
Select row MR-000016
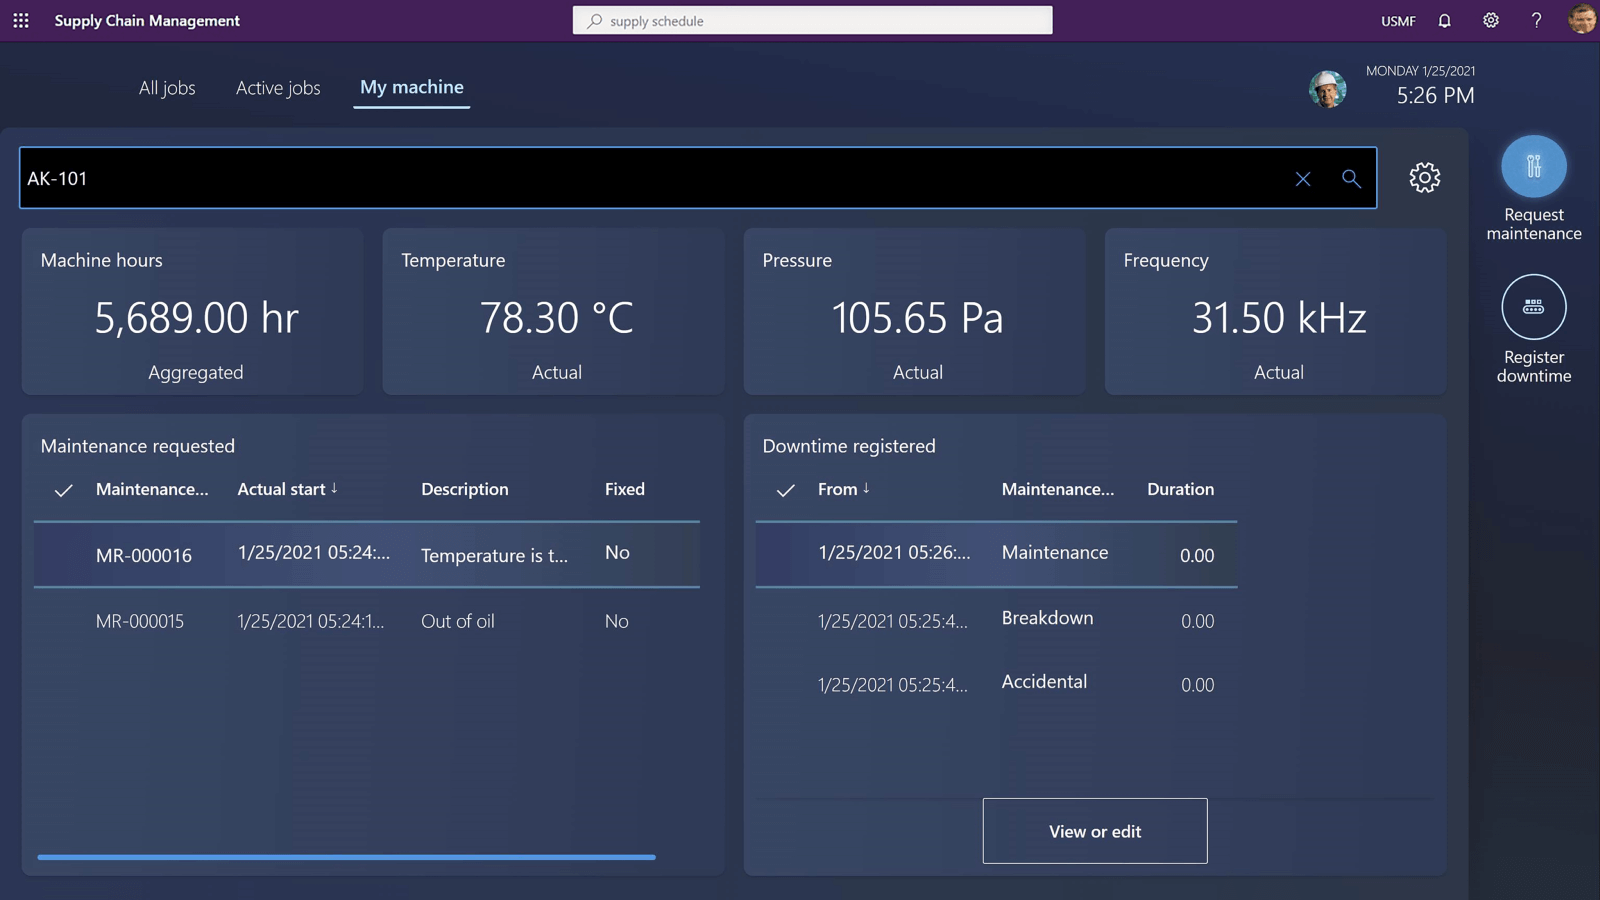[x=367, y=554]
